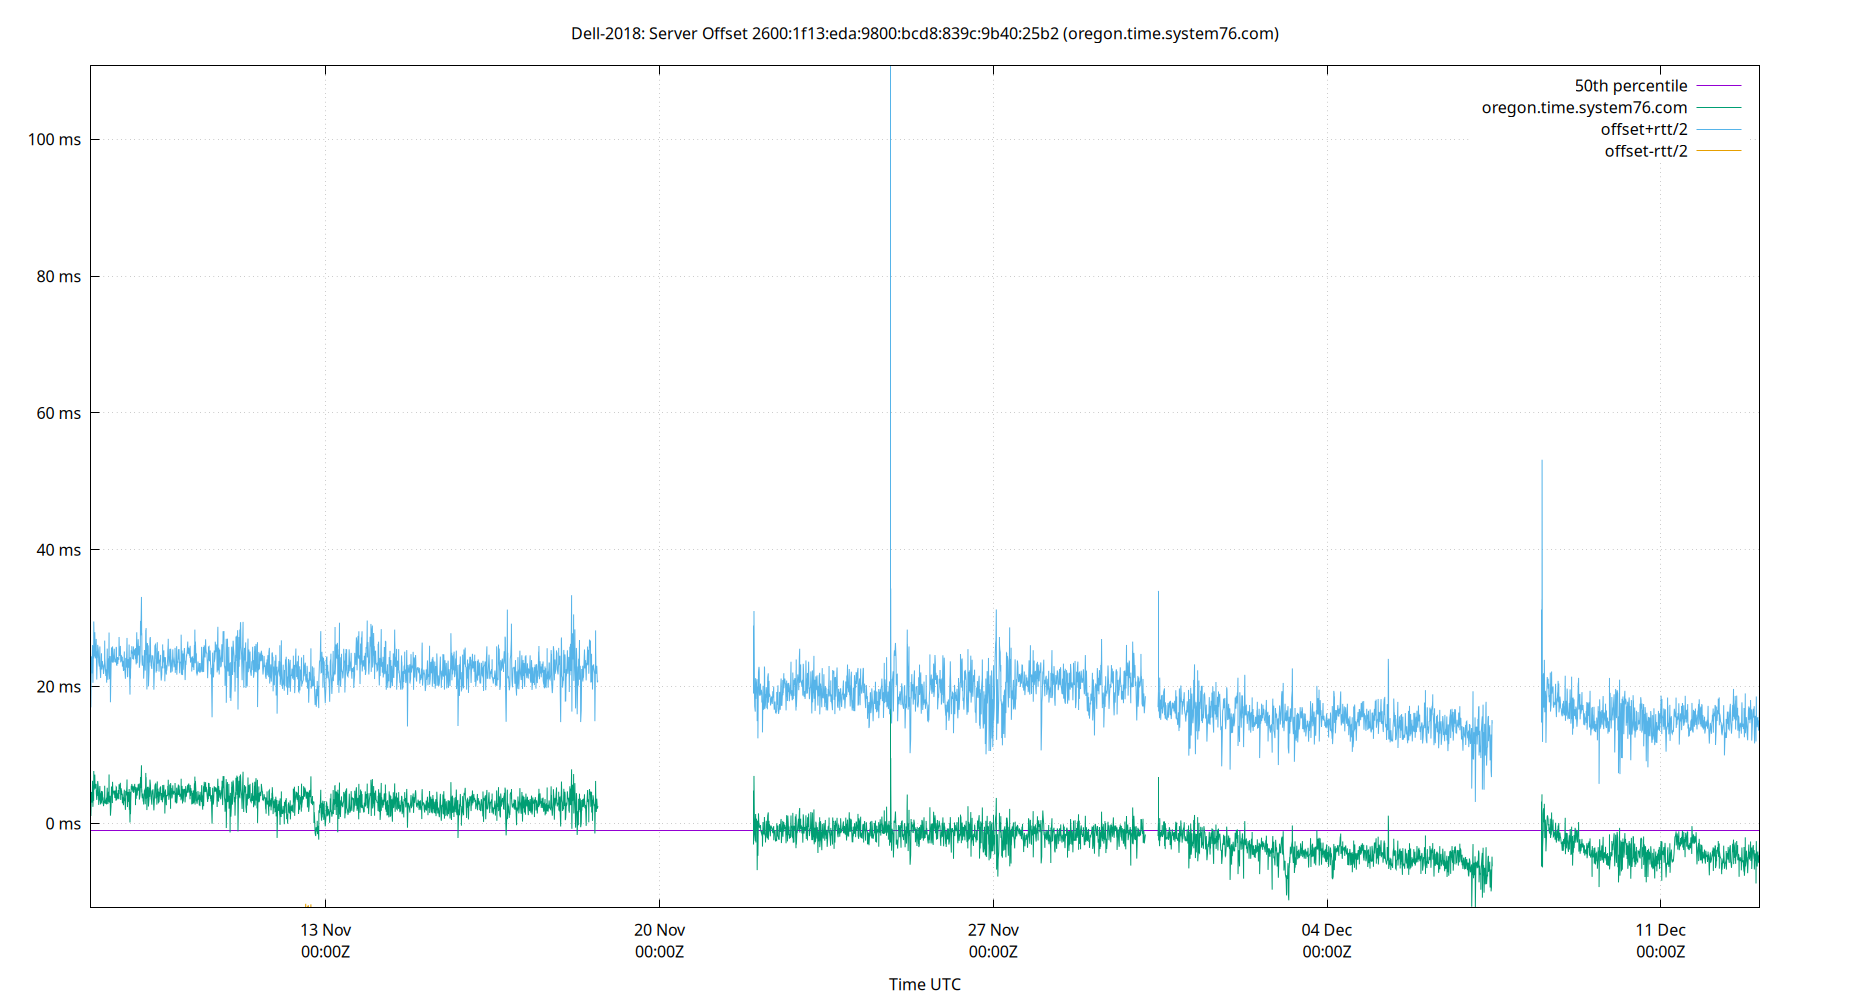Image resolution: width=1850 pixels, height=1000 pixels.
Task: Select the 13 Nov tick label
Action: coord(325,940)
